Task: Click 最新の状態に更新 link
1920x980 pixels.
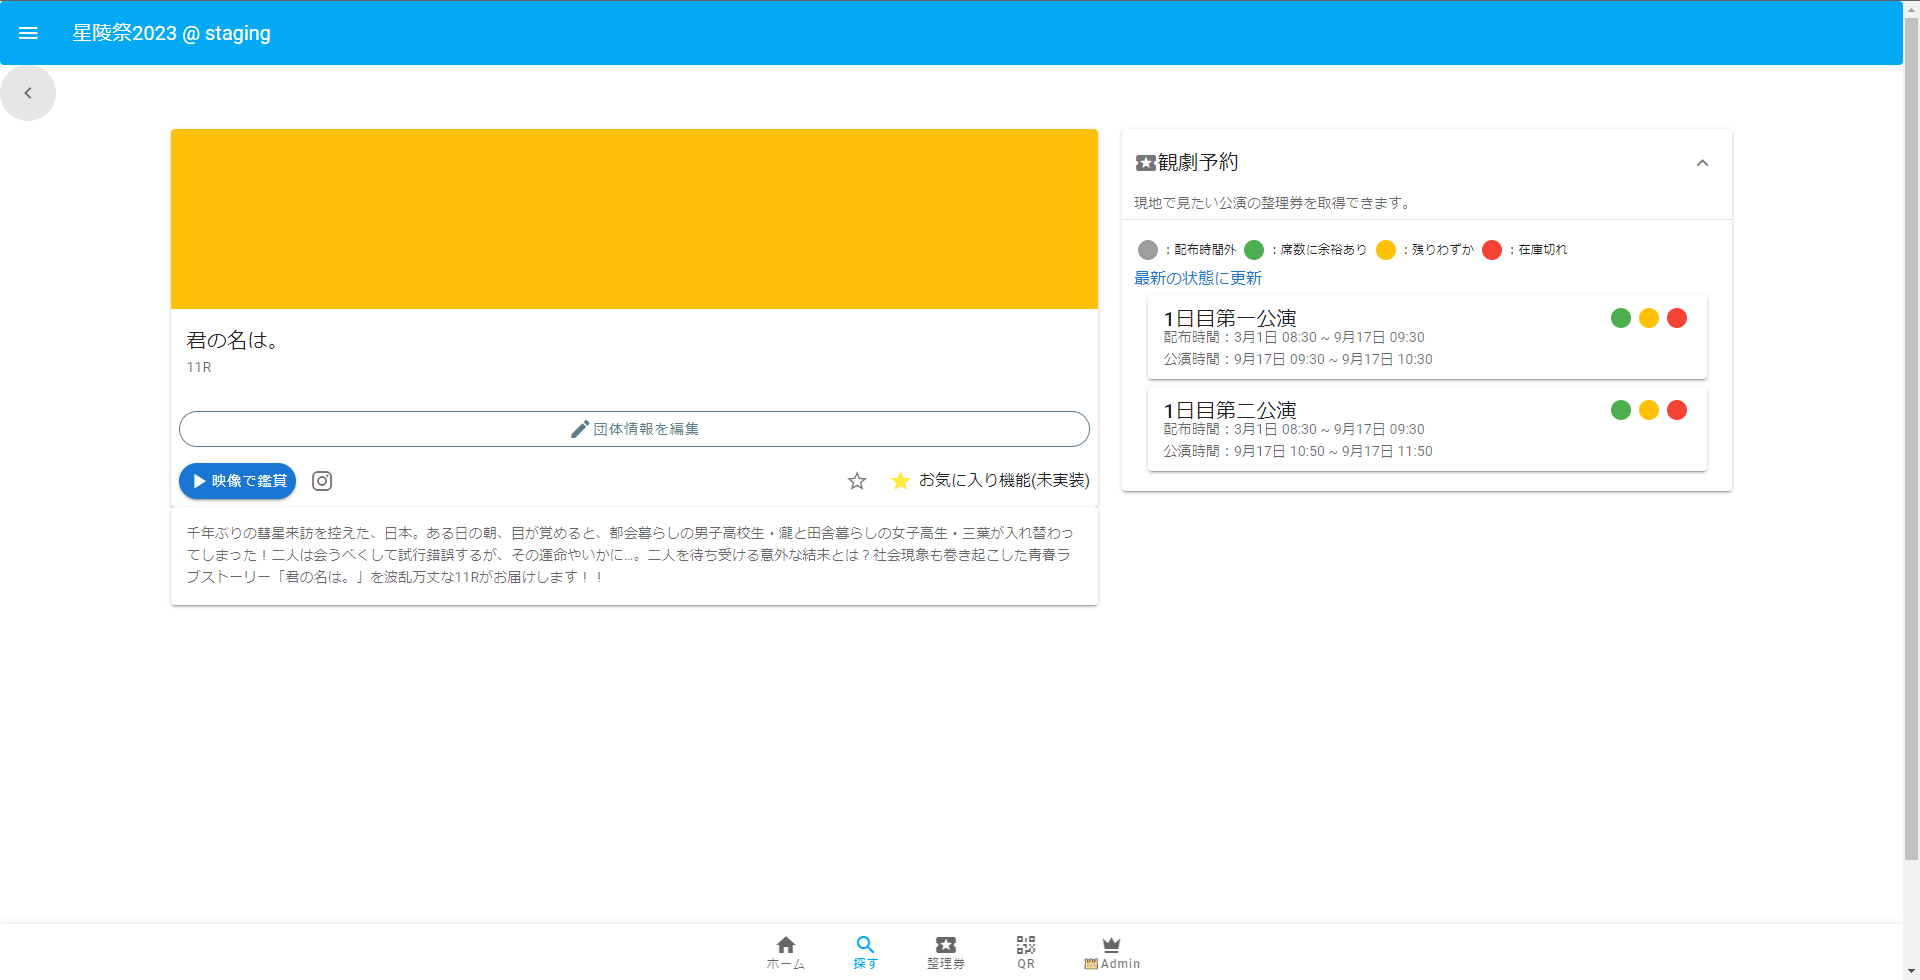Action: pyautogui.click(x=1198, y=278)
